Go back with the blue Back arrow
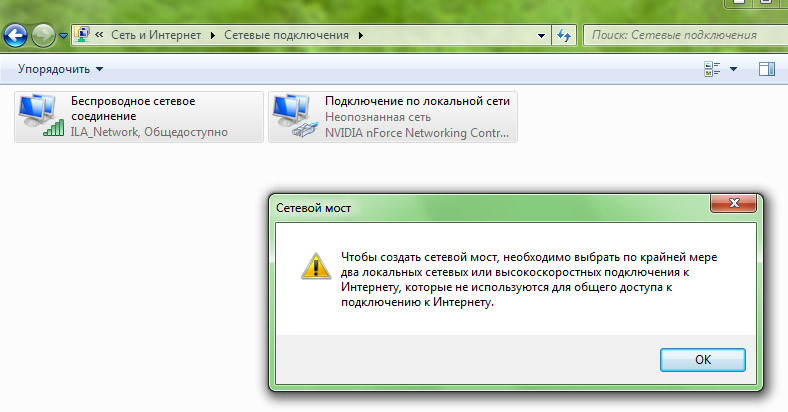 (x=15, y=36)
